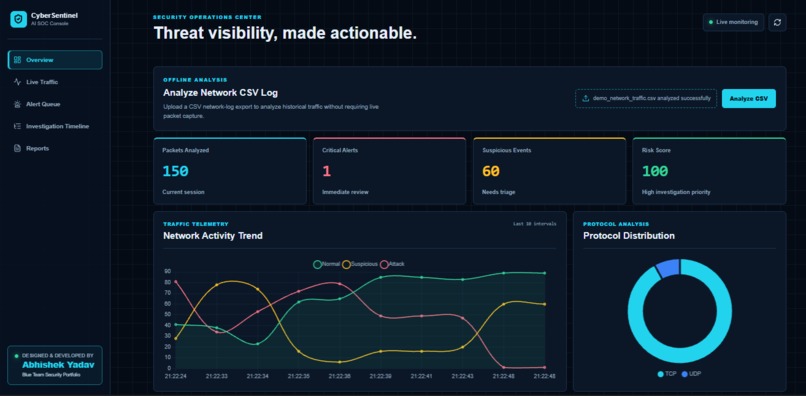Click the CyberSentinel shield logo icon
Image resolution: width=806 pixels, height=396 pixels.
click(x=19, y=19)
